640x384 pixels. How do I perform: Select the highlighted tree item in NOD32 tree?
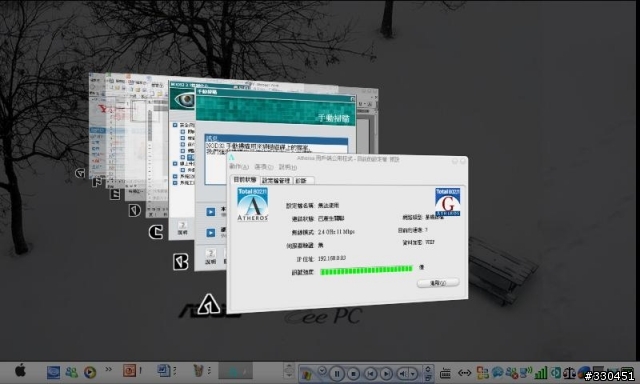click(191, 157)
